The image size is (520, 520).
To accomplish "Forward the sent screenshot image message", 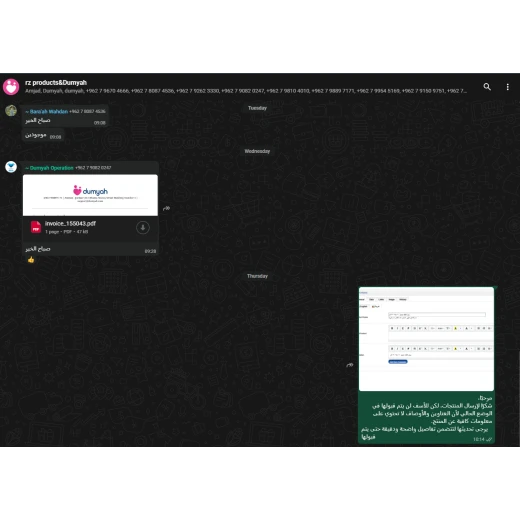I will click(349, 365).
